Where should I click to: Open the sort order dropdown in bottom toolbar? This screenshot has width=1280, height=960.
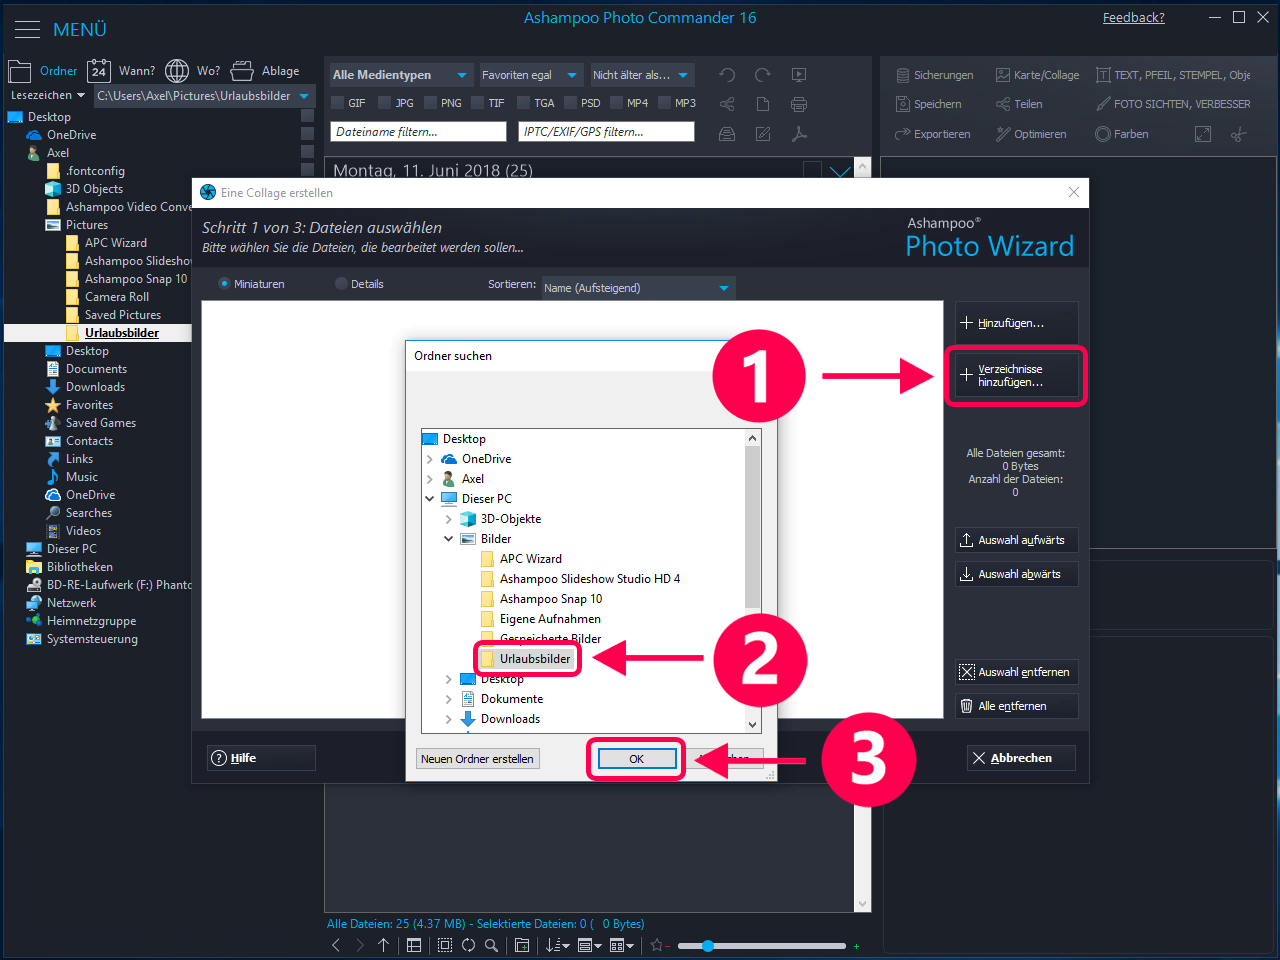click(x=558, y=945)
